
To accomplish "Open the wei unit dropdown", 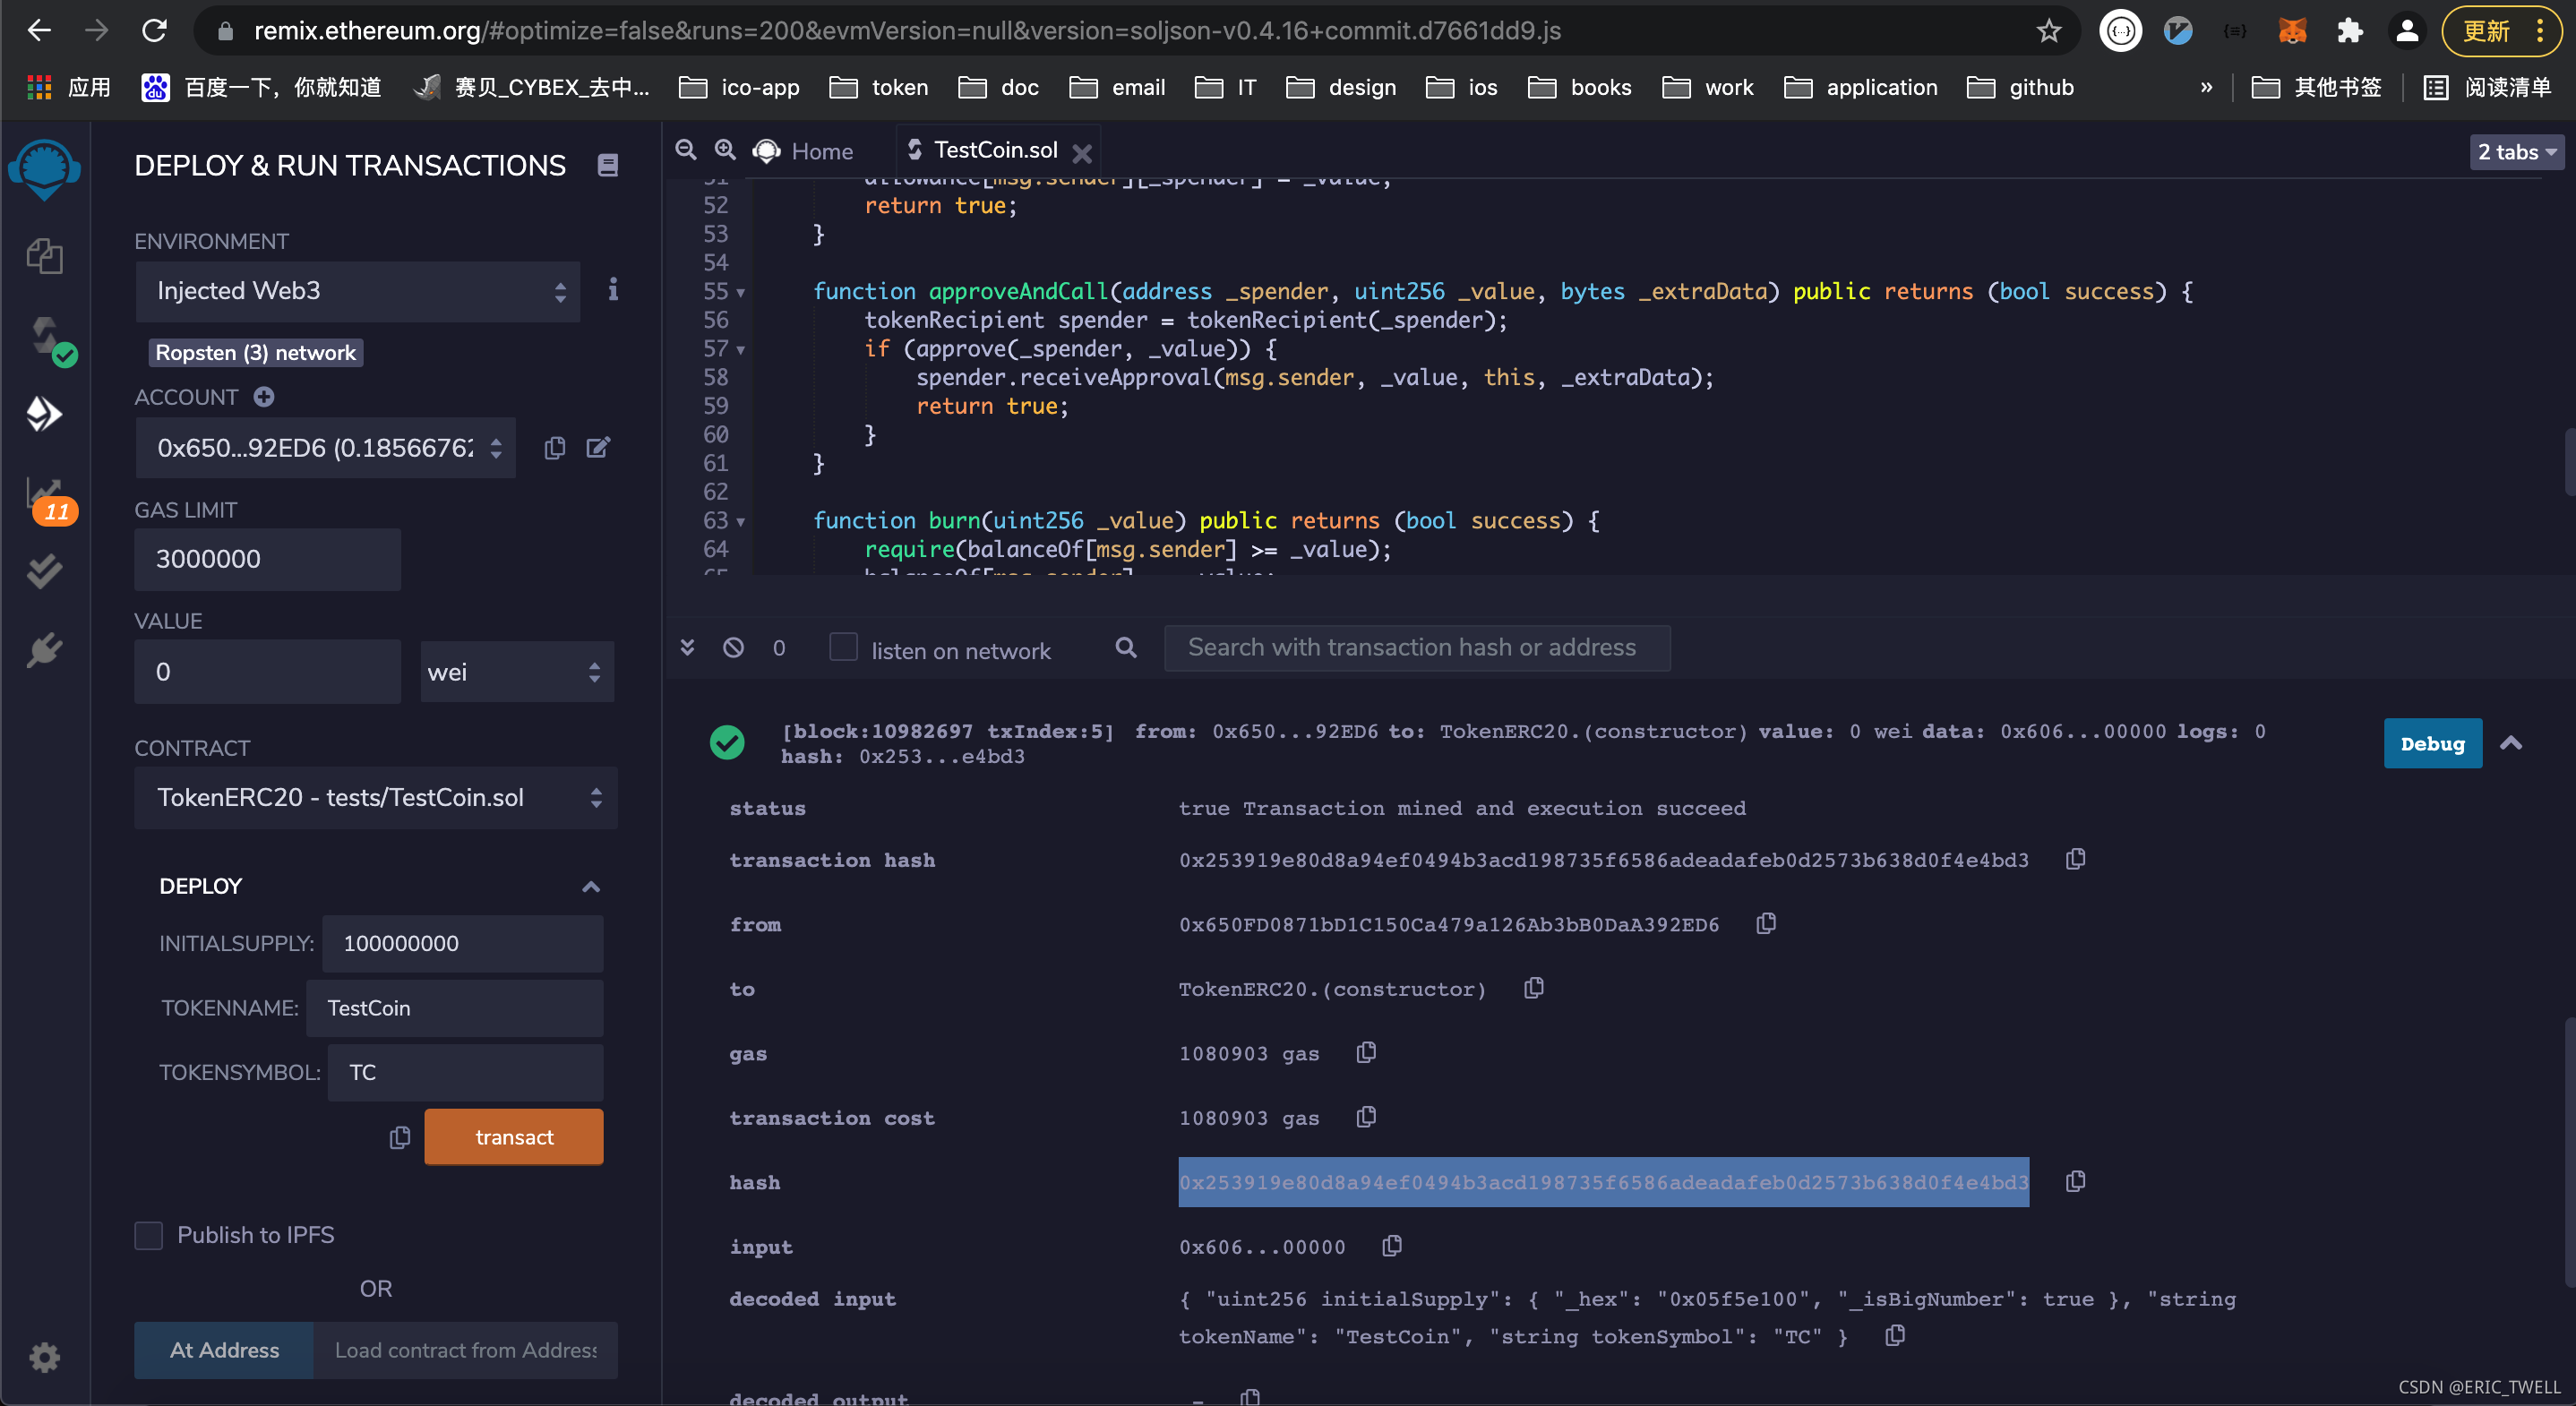I will tap(516, 672).
